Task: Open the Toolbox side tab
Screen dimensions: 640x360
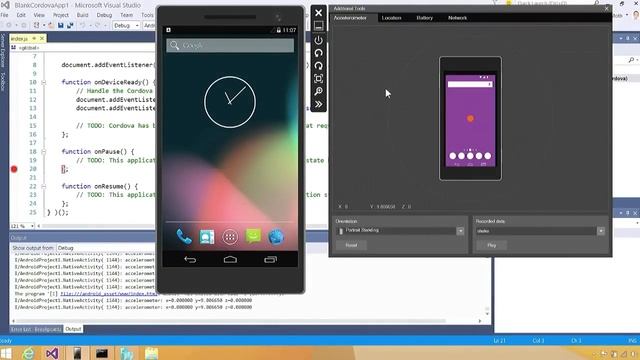Action: [3, 81]
